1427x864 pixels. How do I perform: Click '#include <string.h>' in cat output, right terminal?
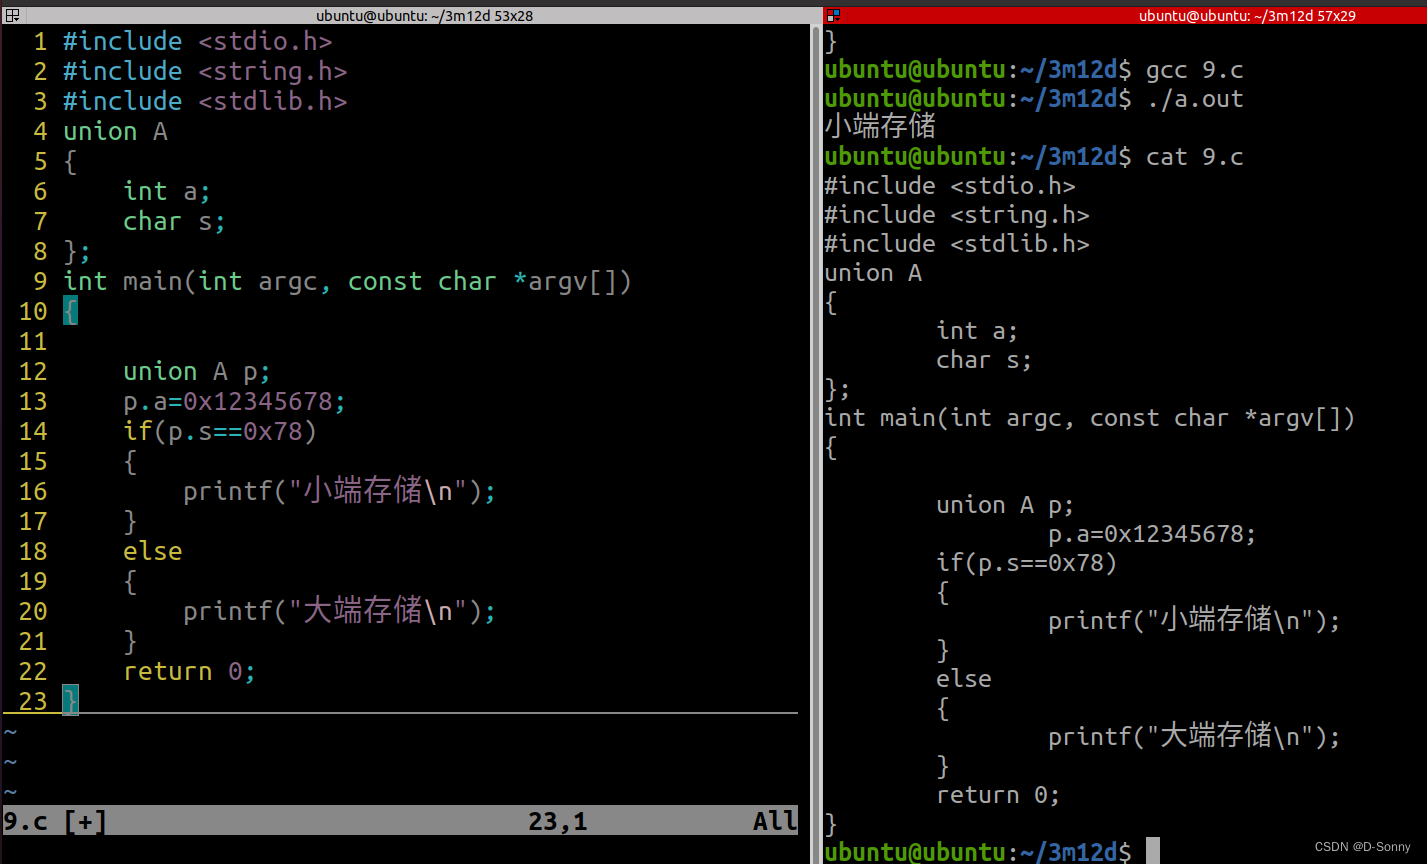pos(957,215)
